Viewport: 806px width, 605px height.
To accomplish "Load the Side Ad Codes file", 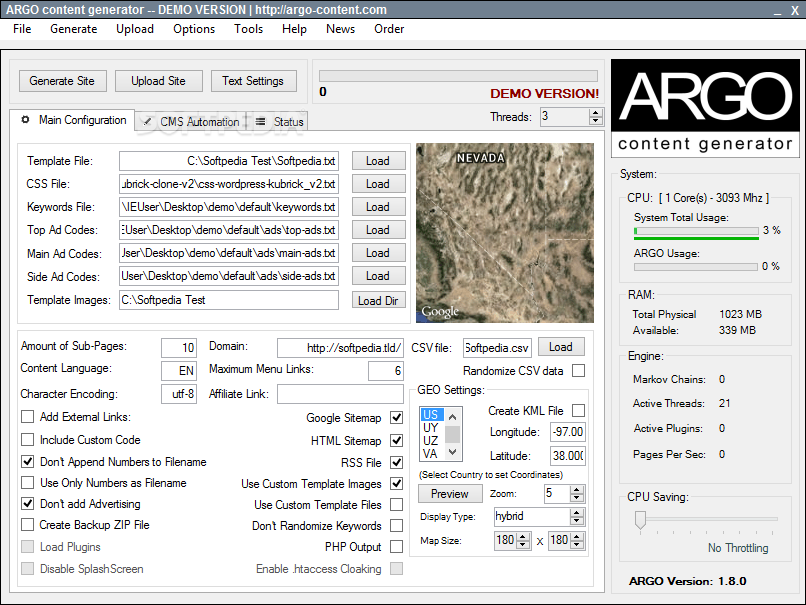I will 378,276.
